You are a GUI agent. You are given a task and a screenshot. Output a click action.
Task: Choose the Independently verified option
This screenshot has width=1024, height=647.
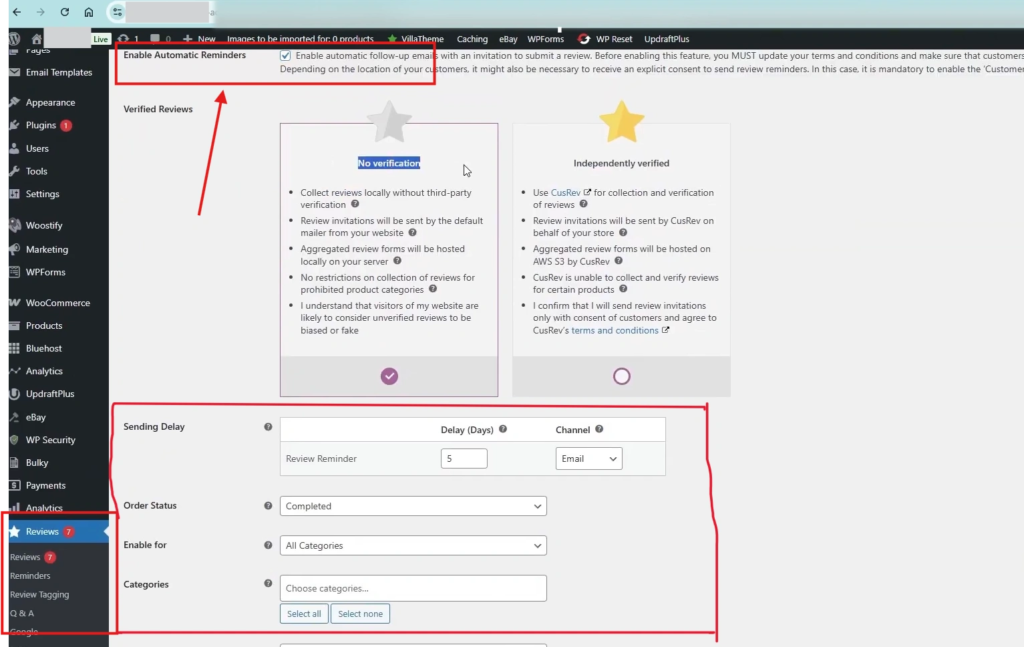[x=622, y=375]
